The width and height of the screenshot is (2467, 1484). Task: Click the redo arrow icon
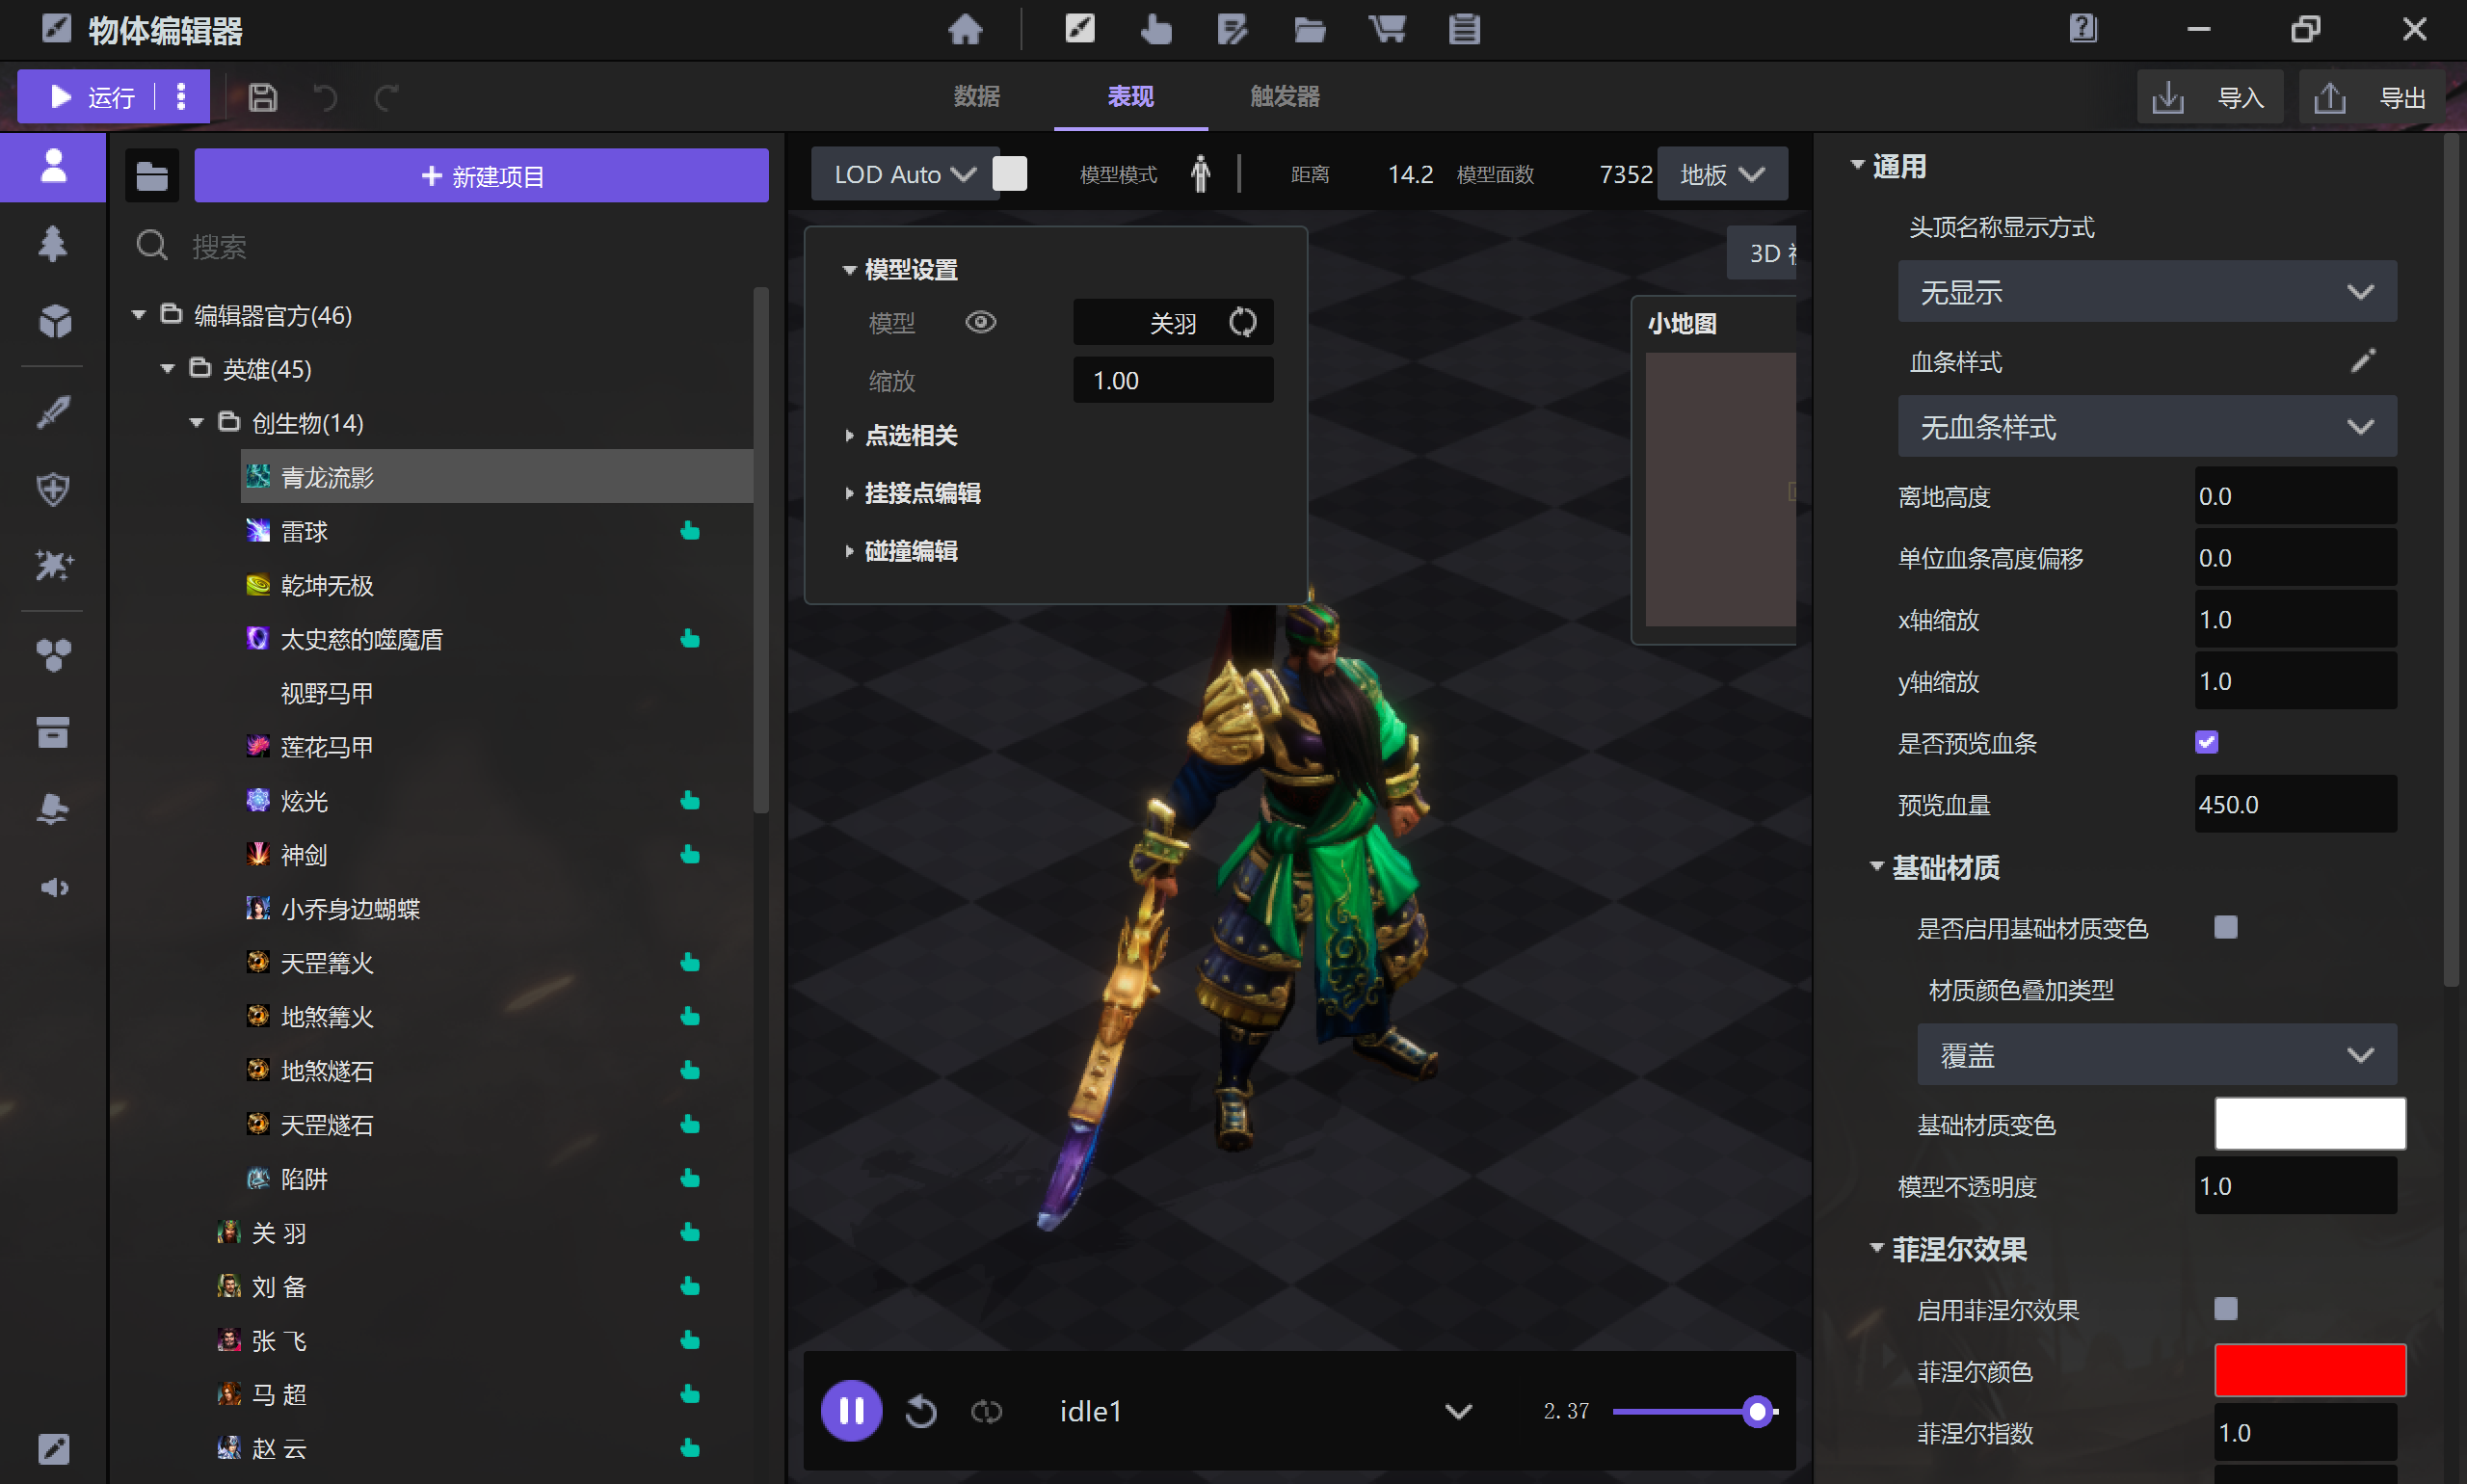(386, 97)
